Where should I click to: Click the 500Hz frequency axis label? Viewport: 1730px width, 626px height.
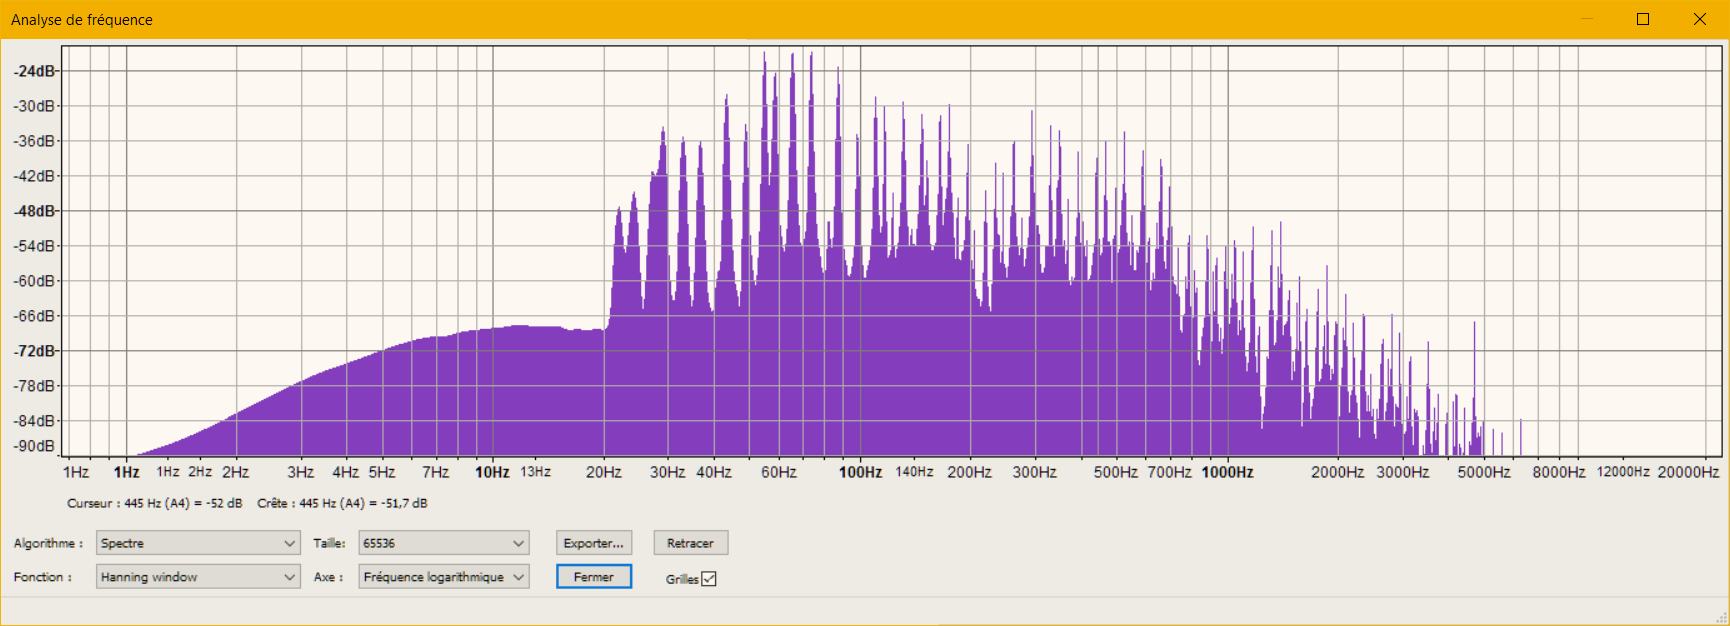(1115, 472)
